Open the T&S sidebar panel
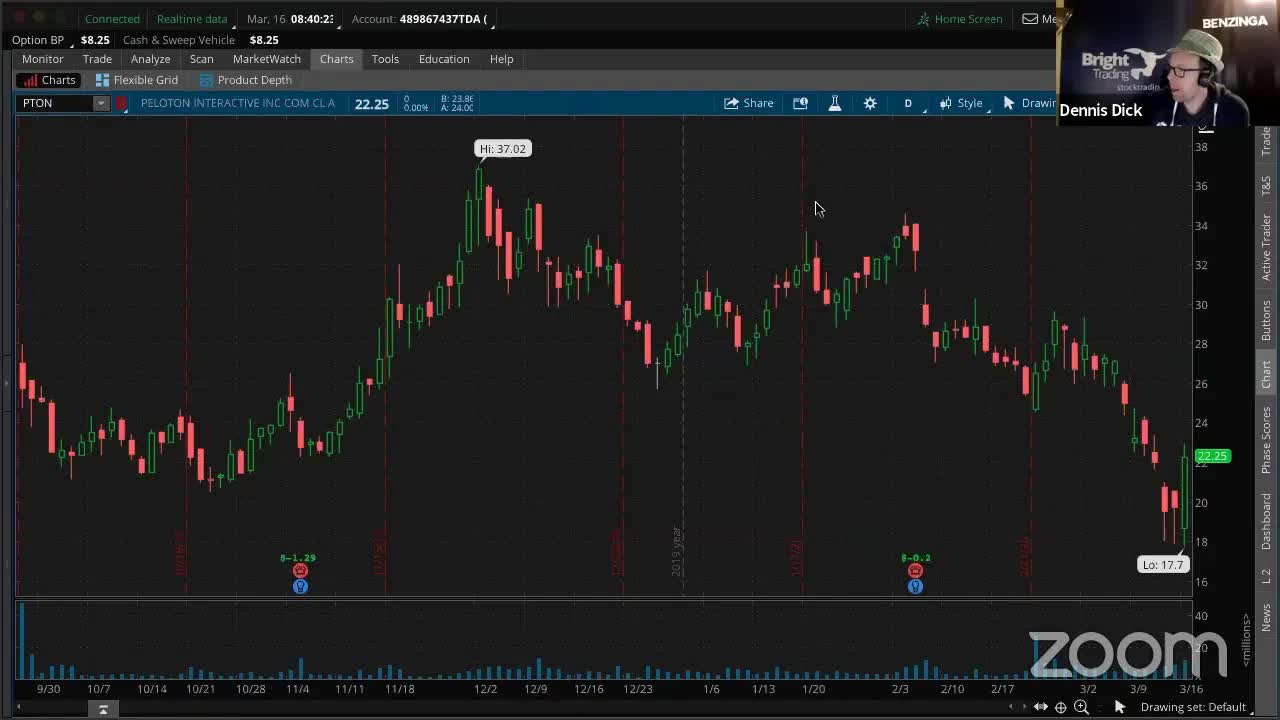Viewport: 1280px width, 720px height. [x=1266, y=185]
